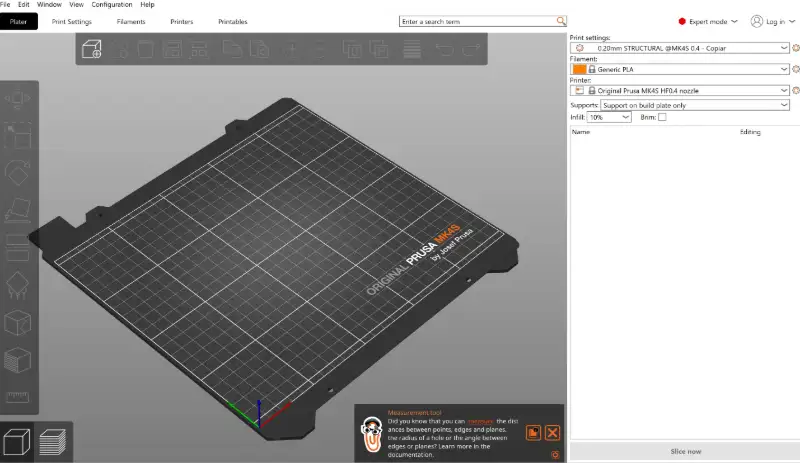Click the Arrange icon in top toolbar
800x463 pixels.
click(172, 50)
